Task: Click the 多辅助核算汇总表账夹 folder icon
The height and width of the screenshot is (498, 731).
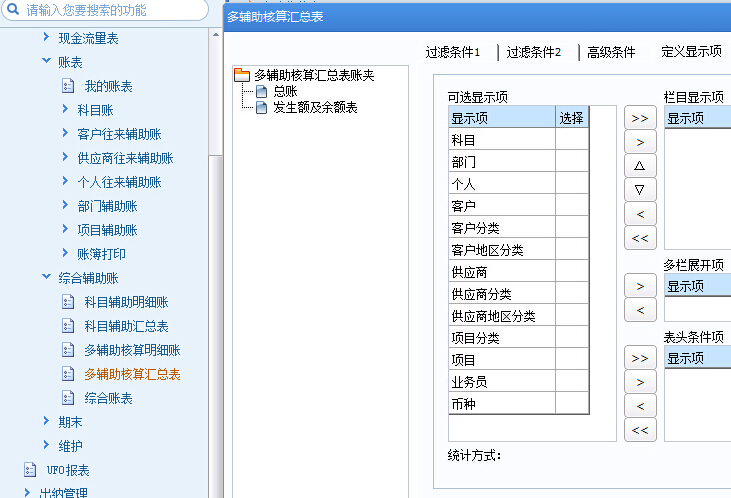Action: [242, 75]
